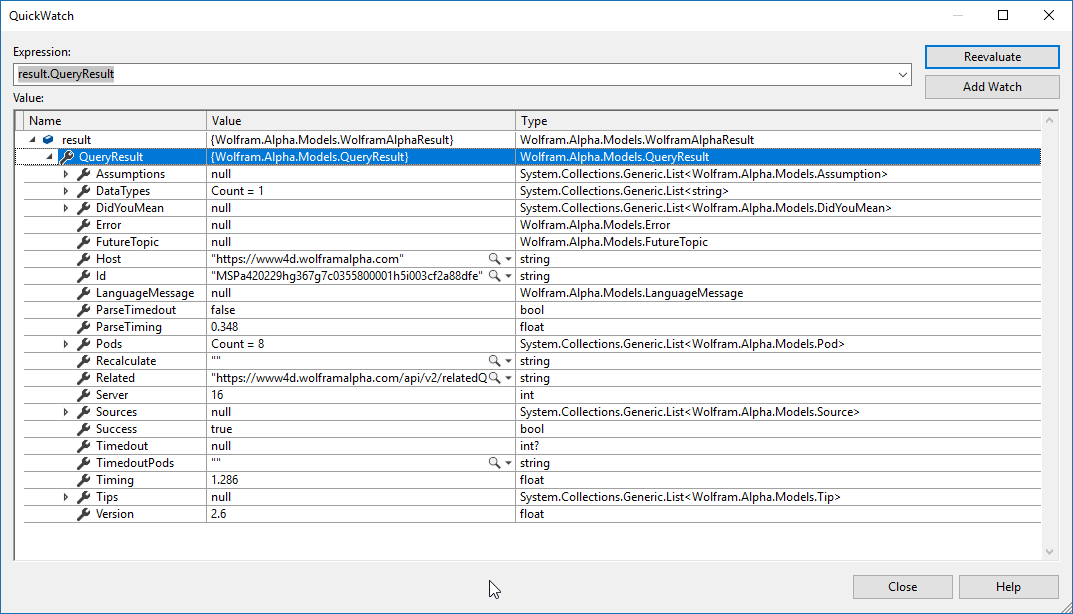The width and height of the screenshot is (1073, 614).
Task: Open the TimedoutPods value visualizer magnifier
Action: click(x=494, y=463)
